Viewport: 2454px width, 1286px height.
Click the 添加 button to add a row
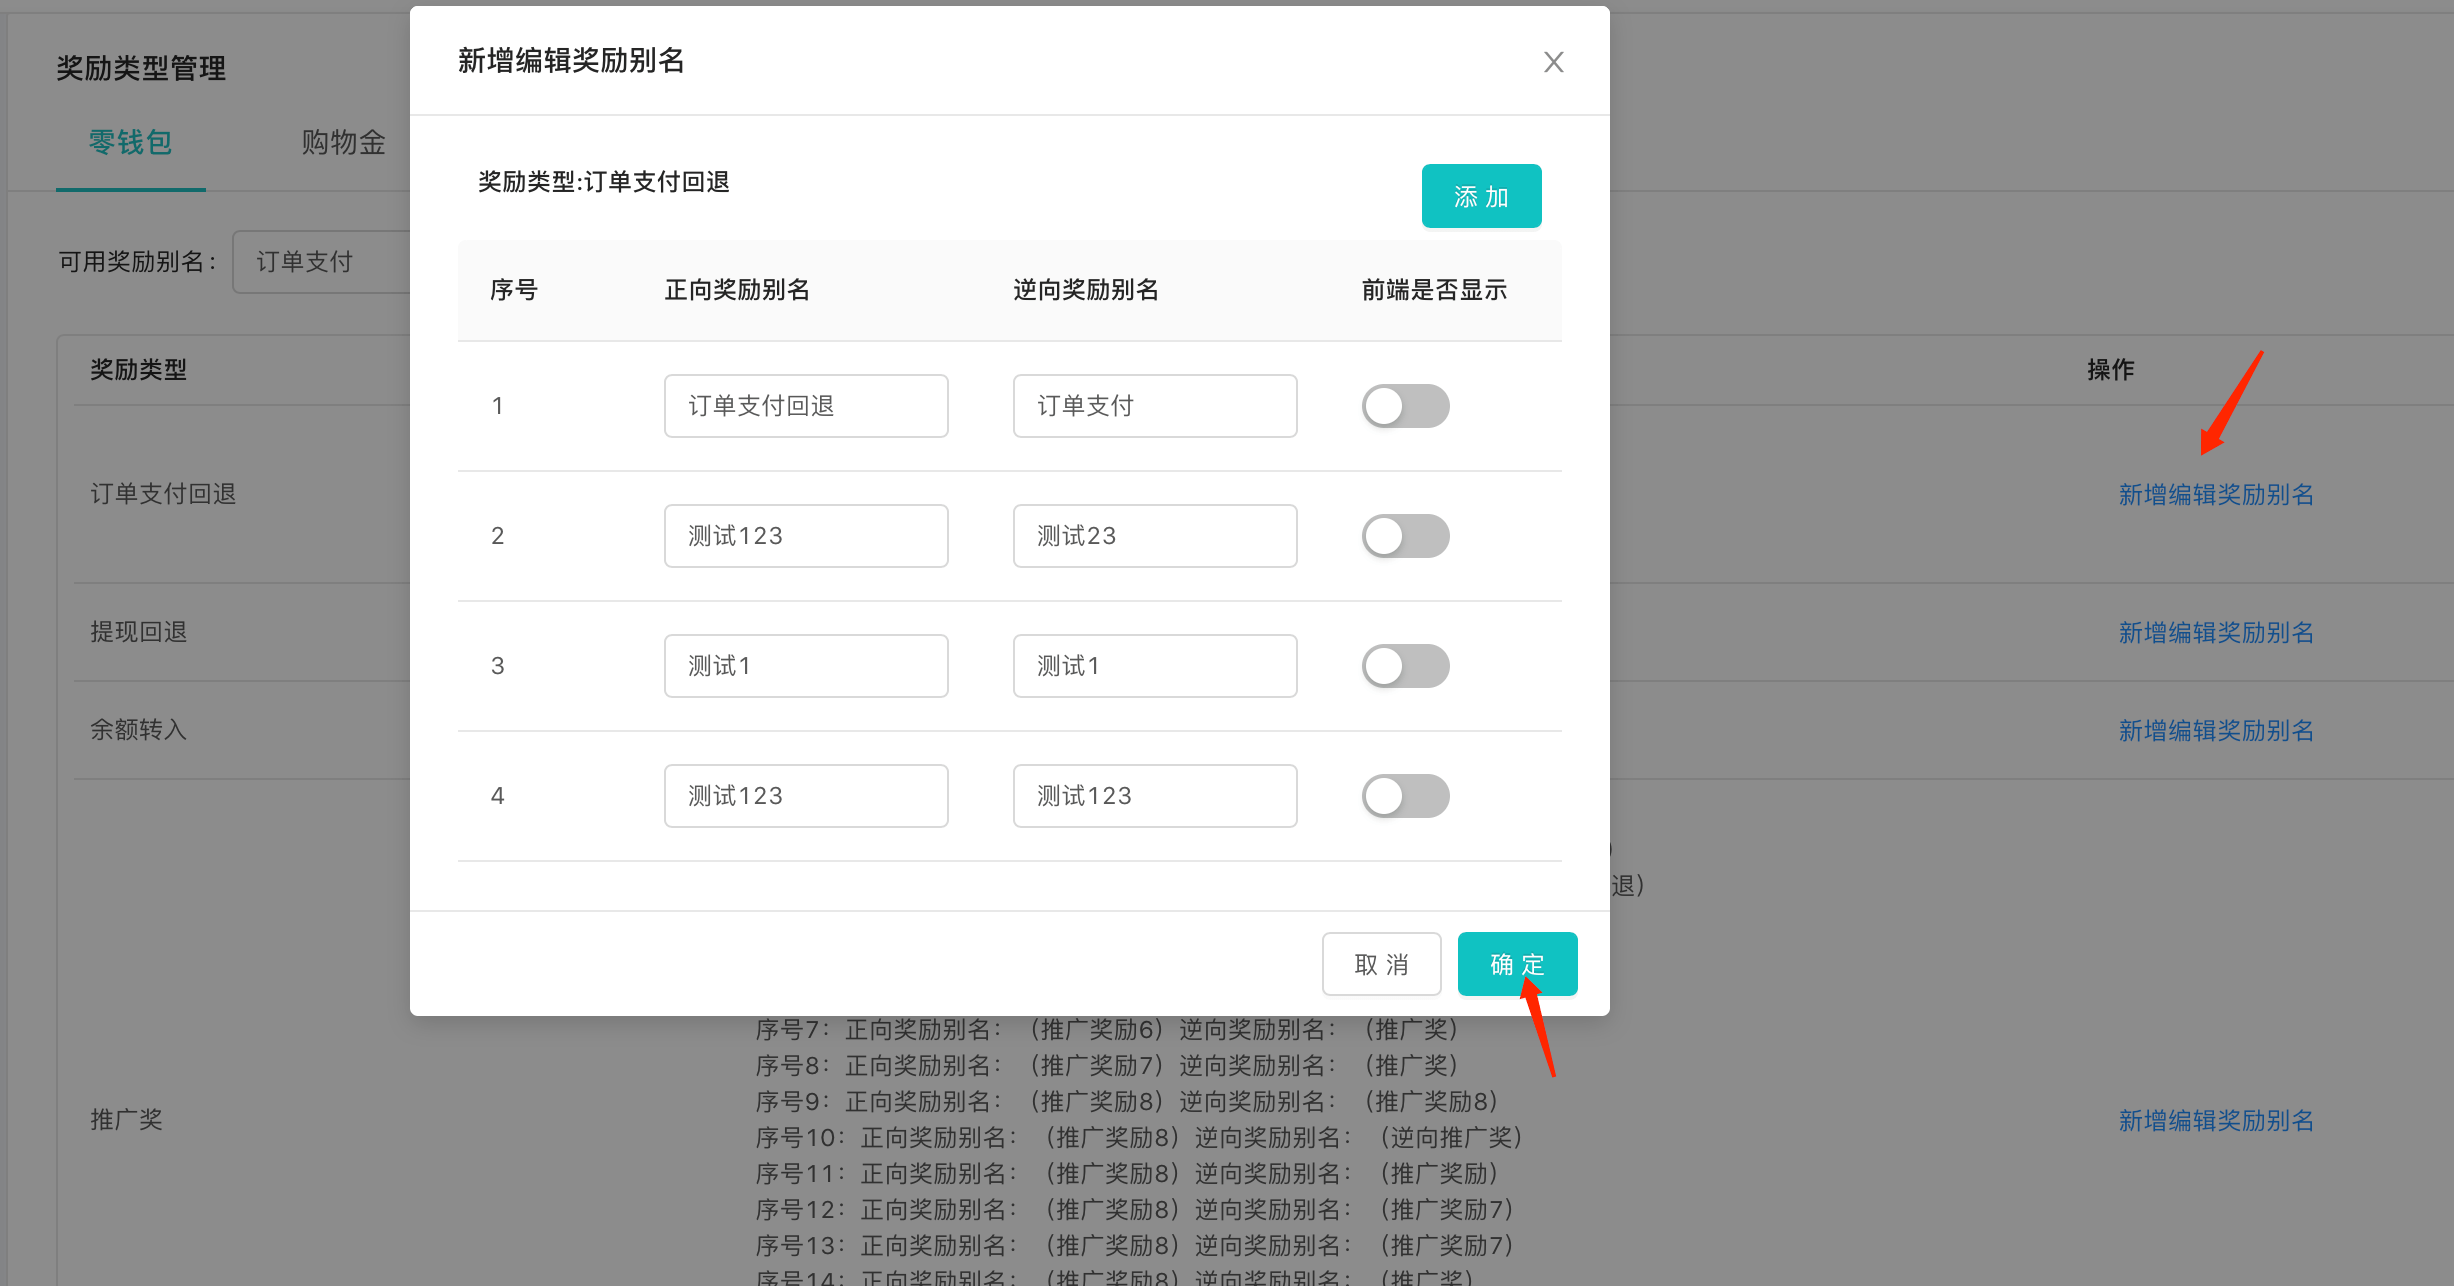pos(1481,195)
